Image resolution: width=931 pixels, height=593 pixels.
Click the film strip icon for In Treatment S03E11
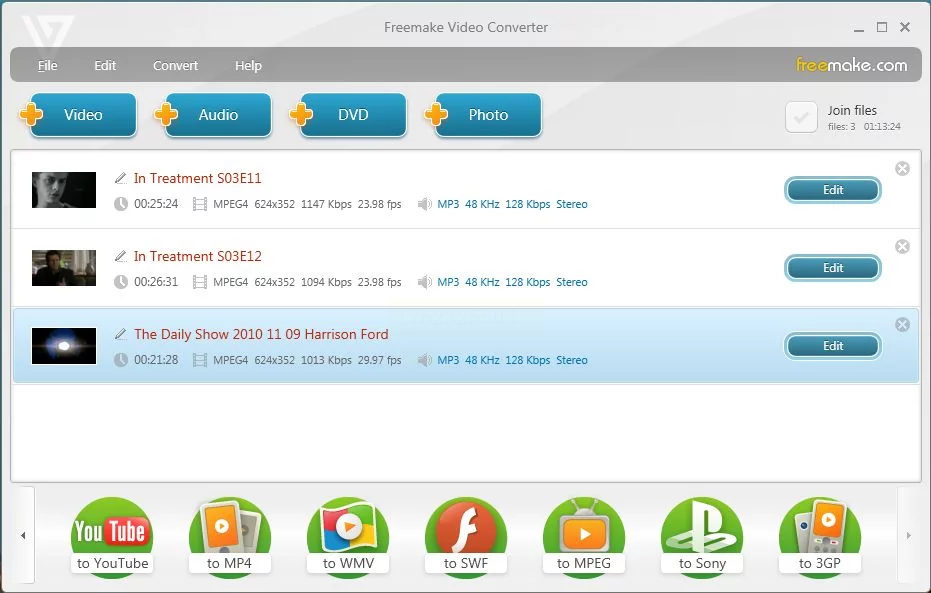point(200,204)
